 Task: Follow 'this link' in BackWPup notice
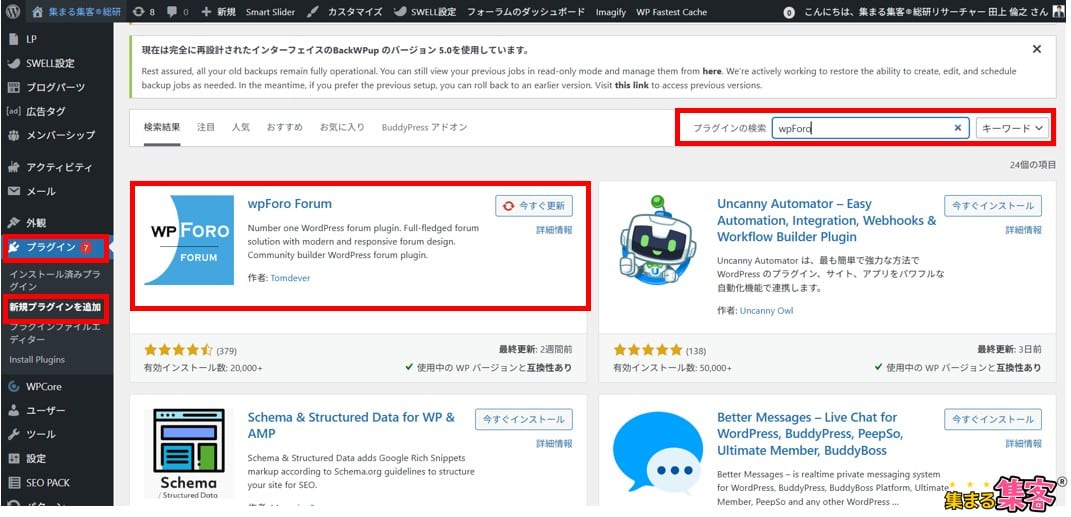[631, 85]
